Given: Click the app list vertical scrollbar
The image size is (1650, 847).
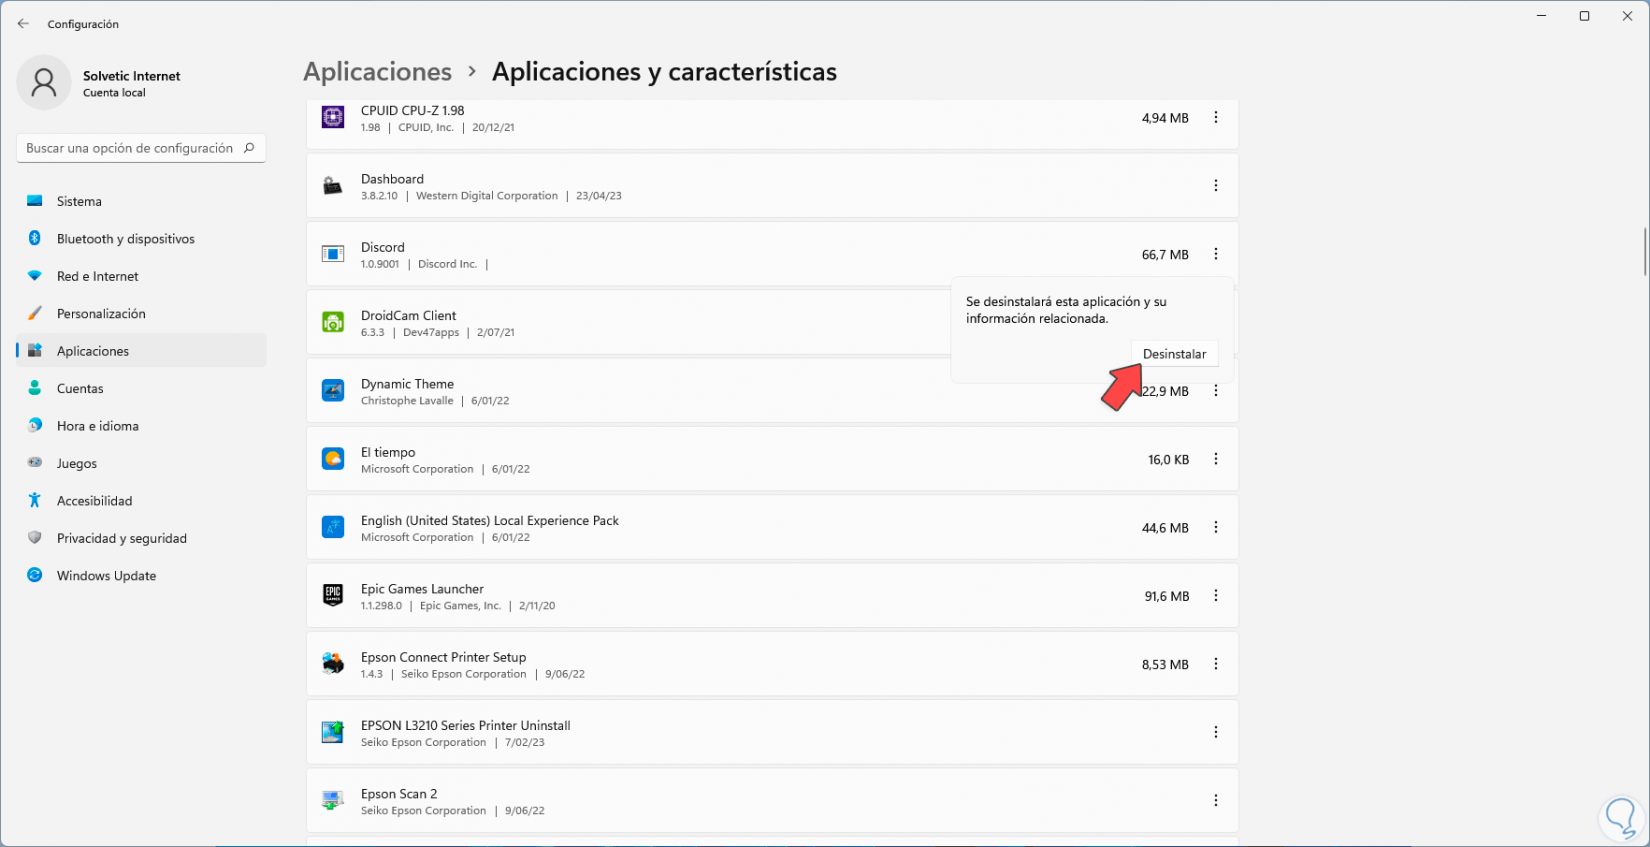Looking at the screenshot, I should tap(1644, 252).
